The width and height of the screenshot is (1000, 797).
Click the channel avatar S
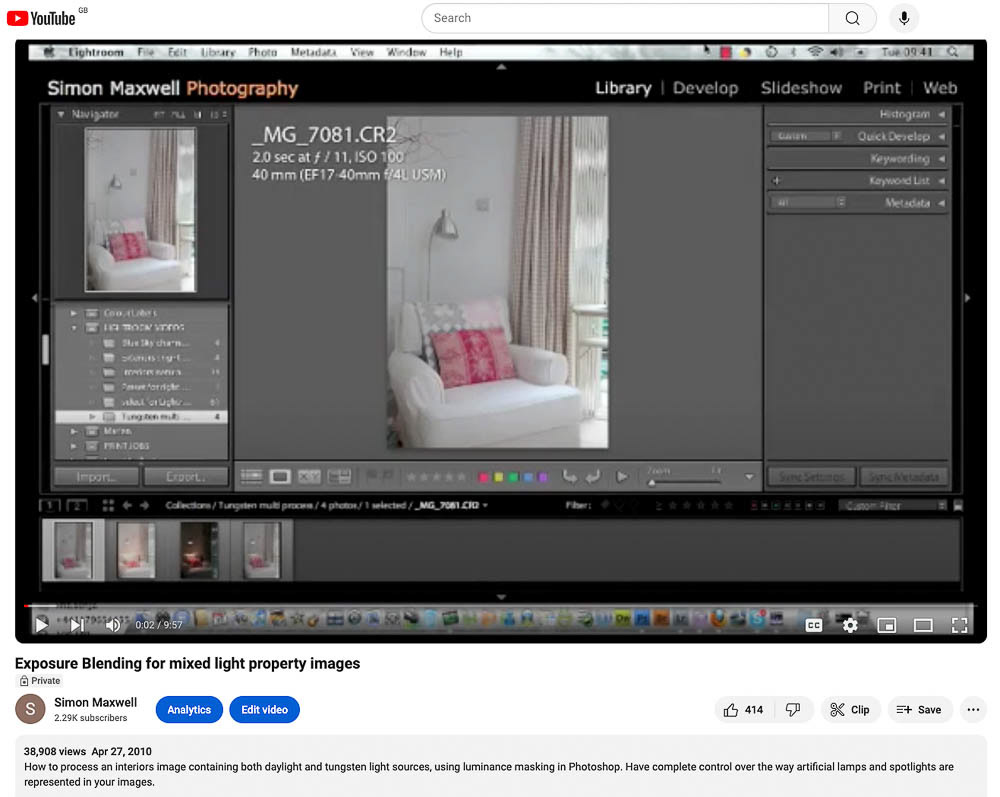tap(30, 709)
